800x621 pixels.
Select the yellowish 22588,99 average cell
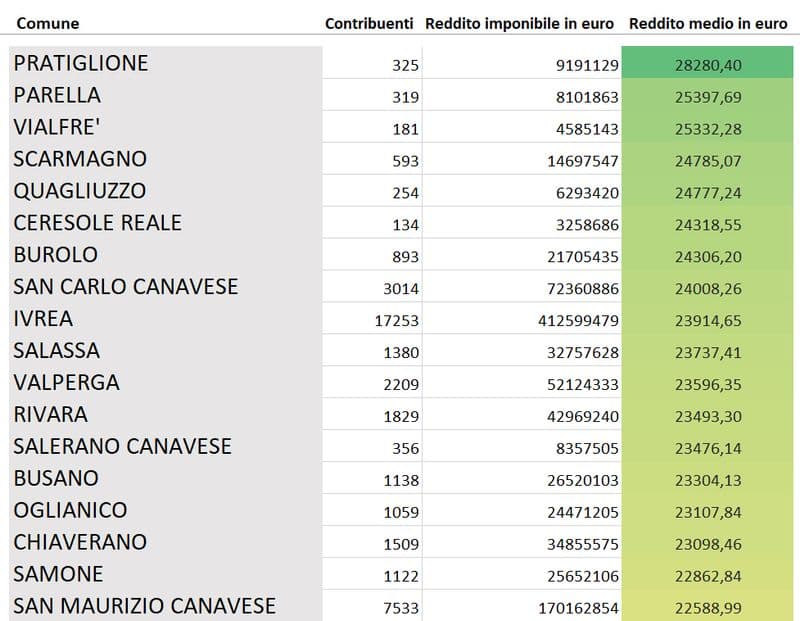click(x=708, y=608)
